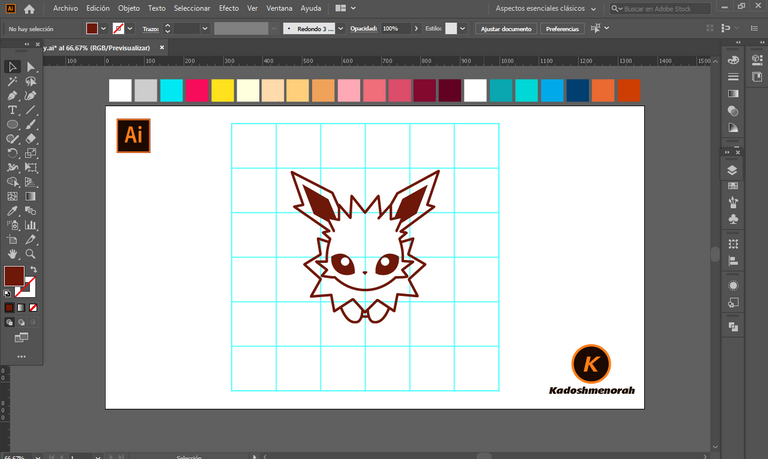Enable Draw Behind mode
This screenshot has height=459, width=768.
(x=21, y=322)
